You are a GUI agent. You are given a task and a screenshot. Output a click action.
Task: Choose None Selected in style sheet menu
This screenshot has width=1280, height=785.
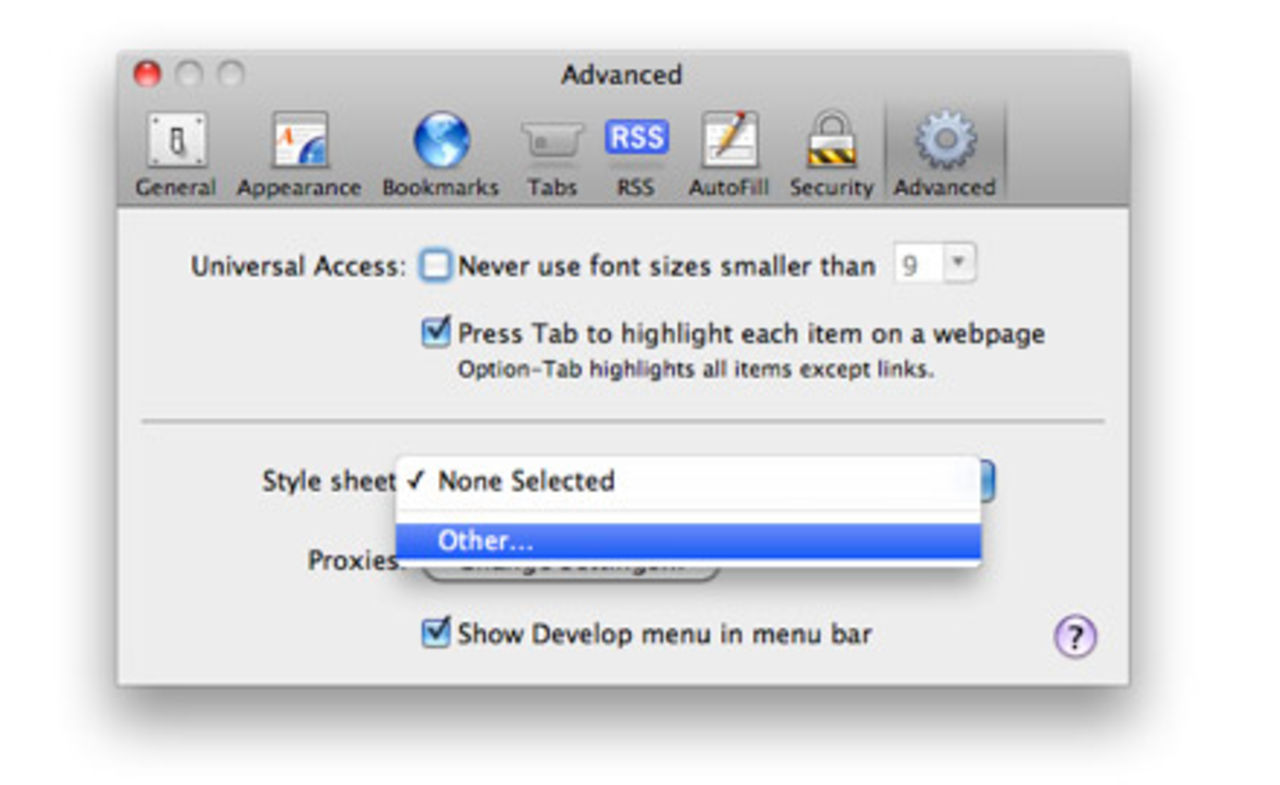pyautogui.click(x=526, y=481)
